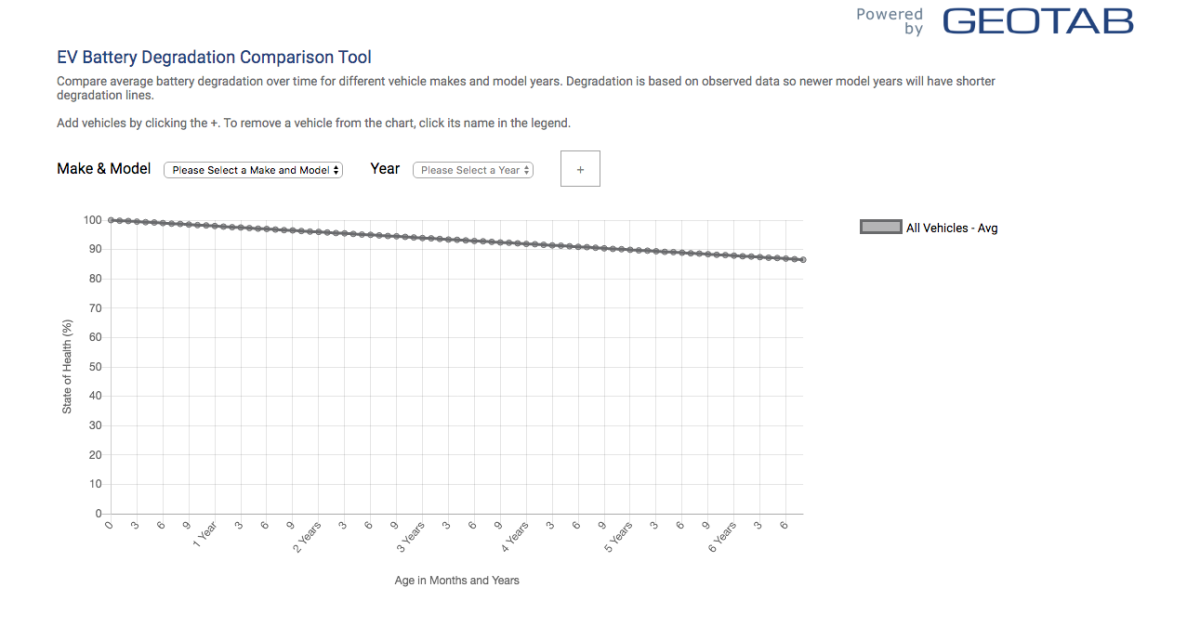Click the EV Battery Degradation Comparison Tool heading
This screenshot has width=1200, height=627.
214,58
